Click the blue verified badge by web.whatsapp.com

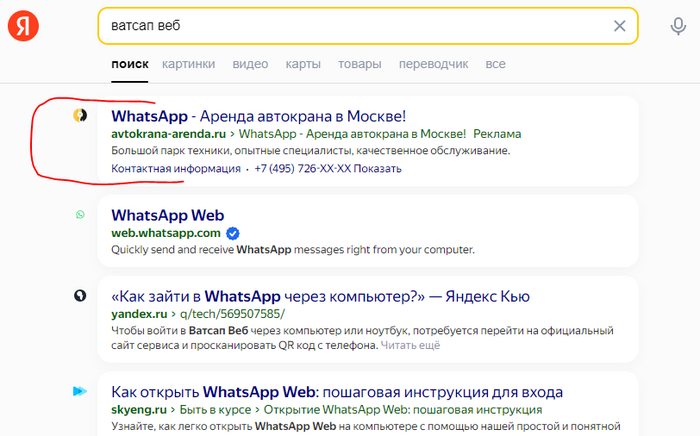coord(233,233)
